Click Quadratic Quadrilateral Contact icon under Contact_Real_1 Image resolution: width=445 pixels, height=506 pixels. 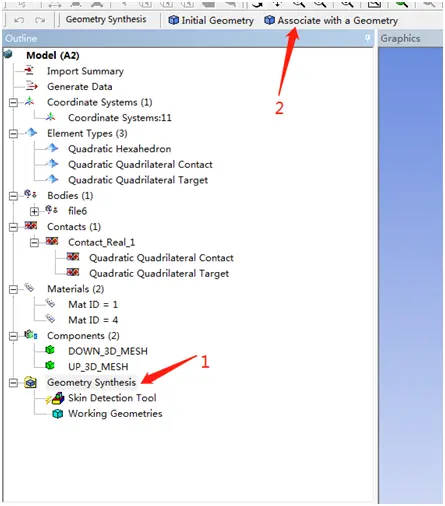point(73,257)
